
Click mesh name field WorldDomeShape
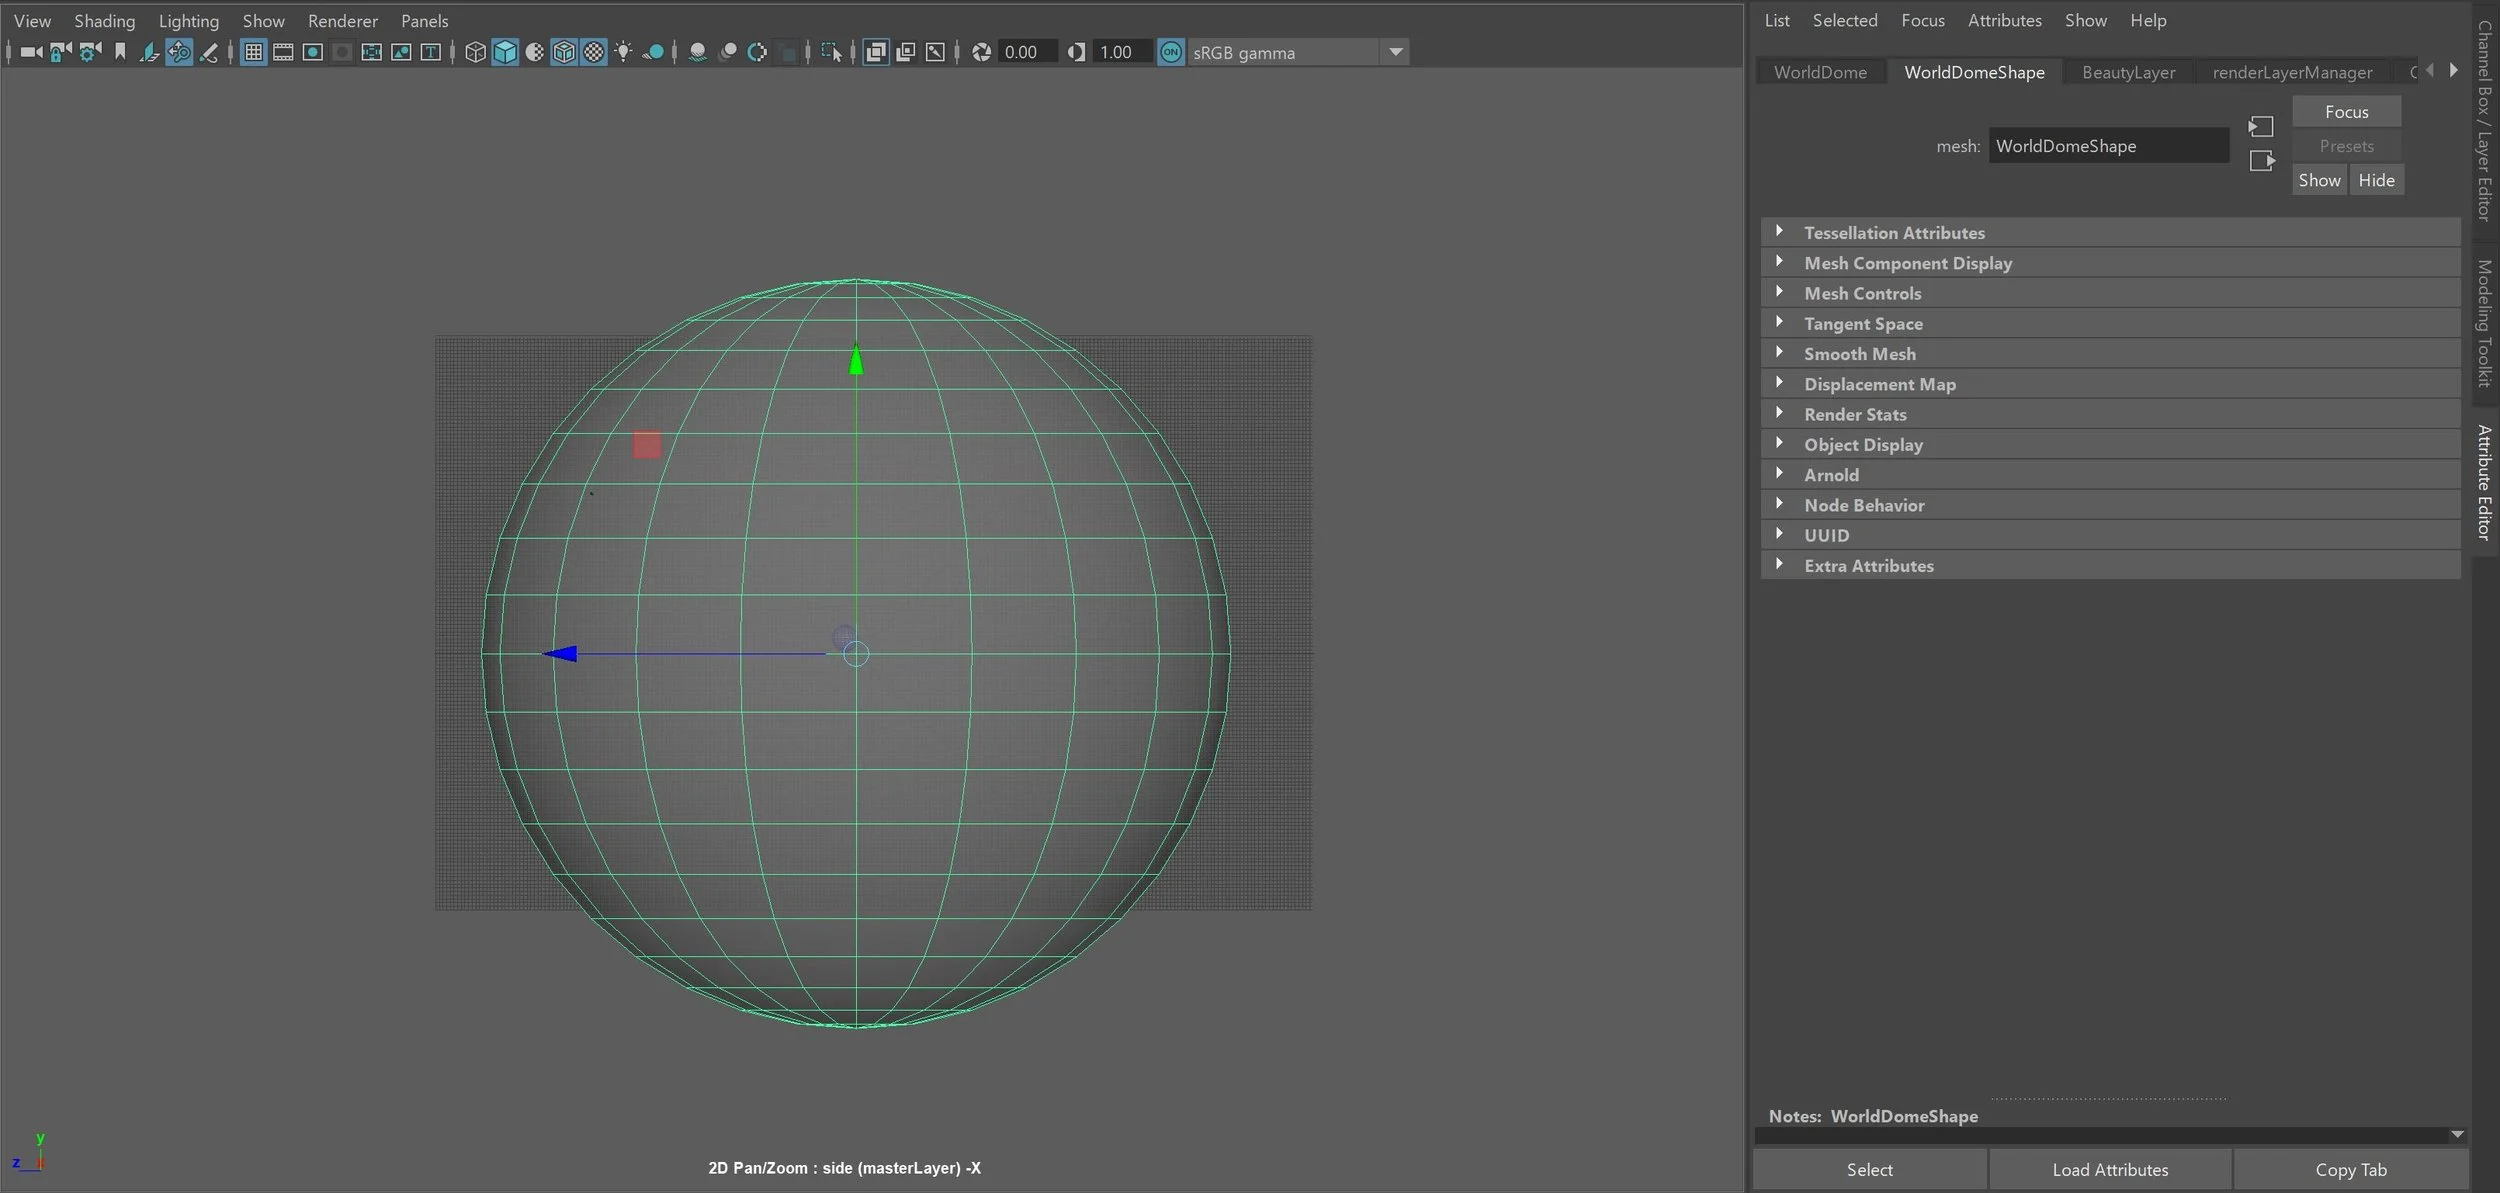pos(2107,146)
